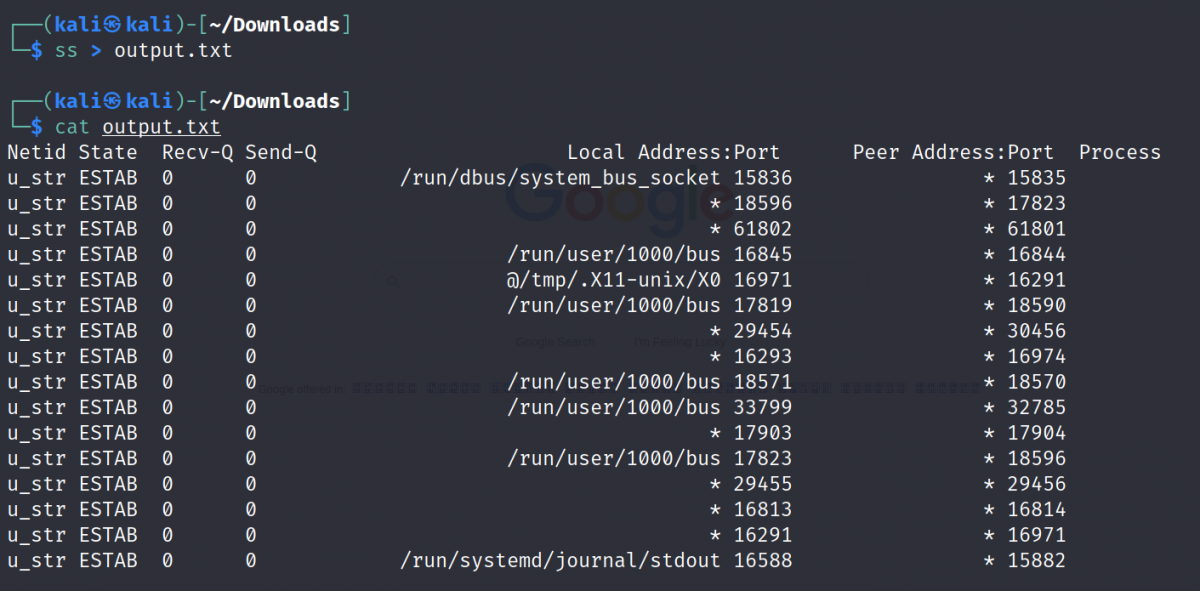The image size is (1200, 591).
Task: Click peer port number 32785
Action: click(x=1036, y=408)
